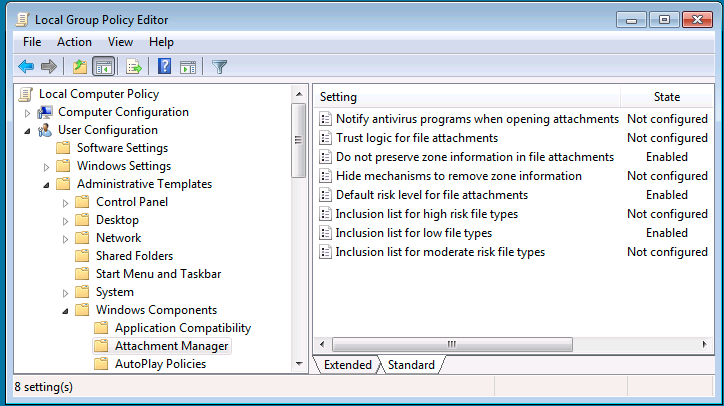Click the horizontal scrollbar right arrow
This screenshot has width=724, height=406.
(x=704, y=345)
